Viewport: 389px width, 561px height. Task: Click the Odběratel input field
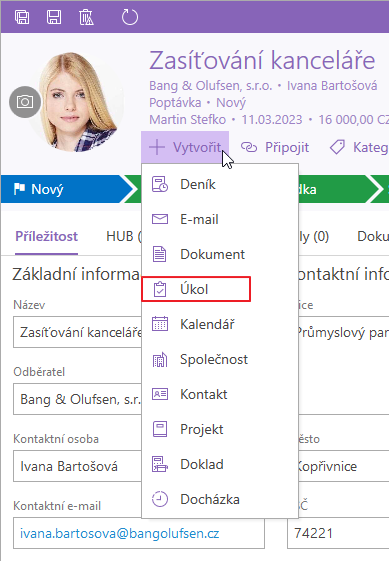(x=77, y=399)
